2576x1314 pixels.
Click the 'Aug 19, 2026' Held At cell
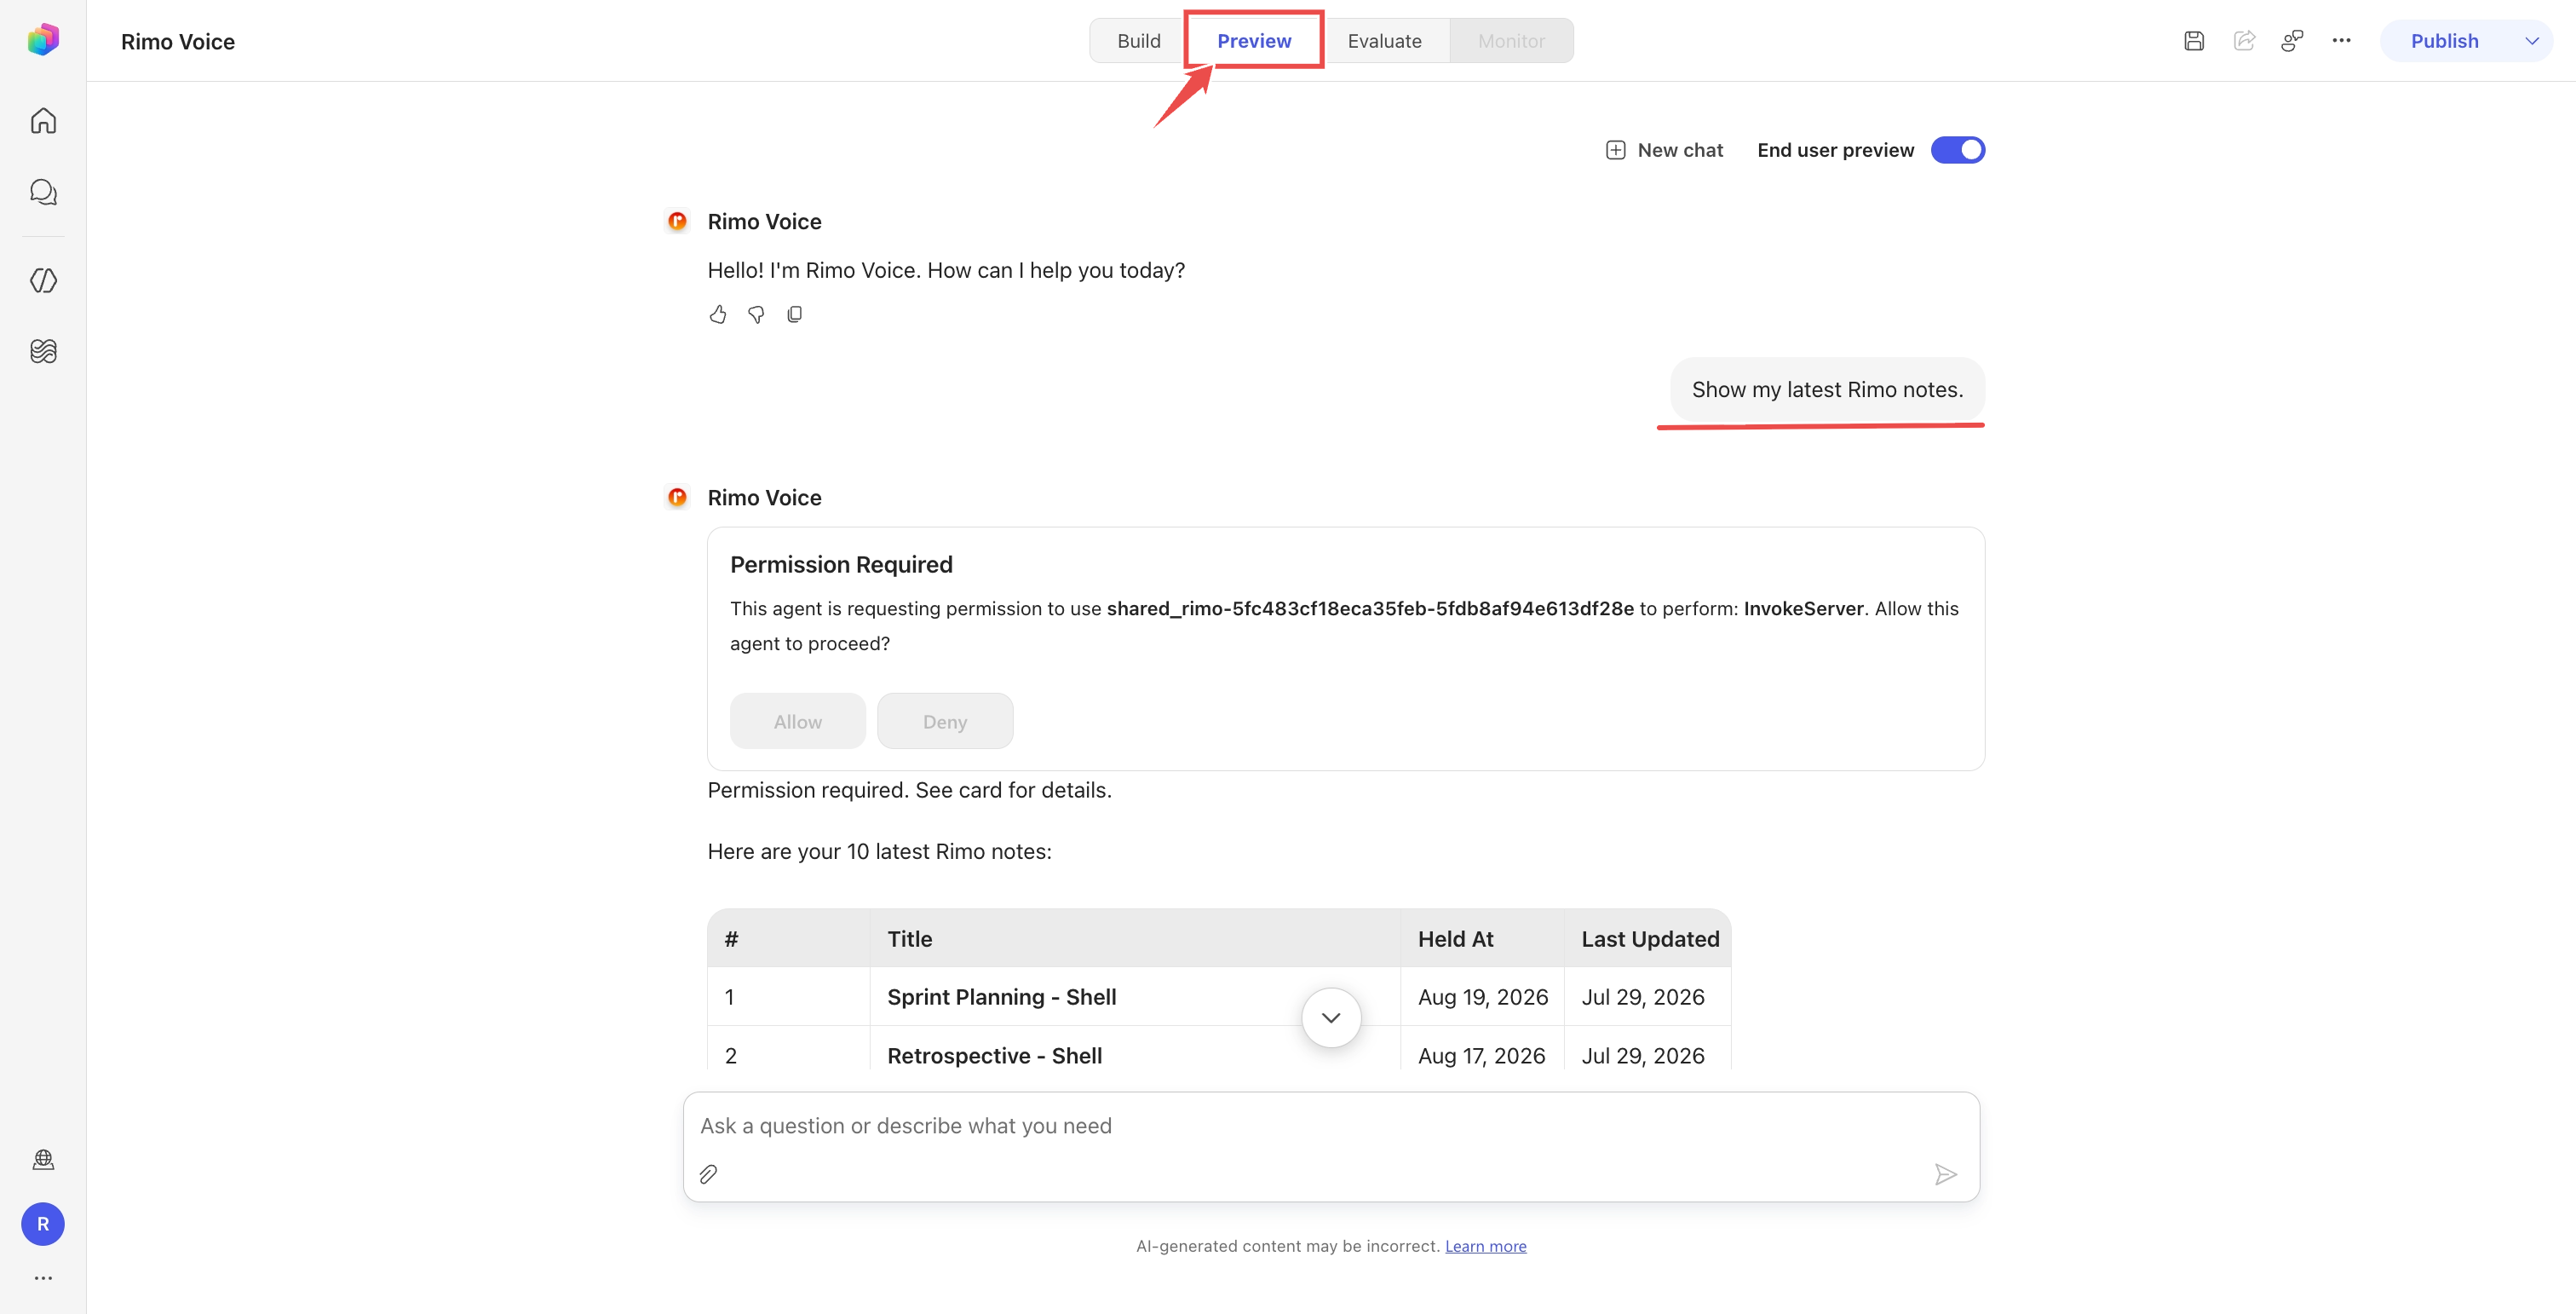[1482, 997]
